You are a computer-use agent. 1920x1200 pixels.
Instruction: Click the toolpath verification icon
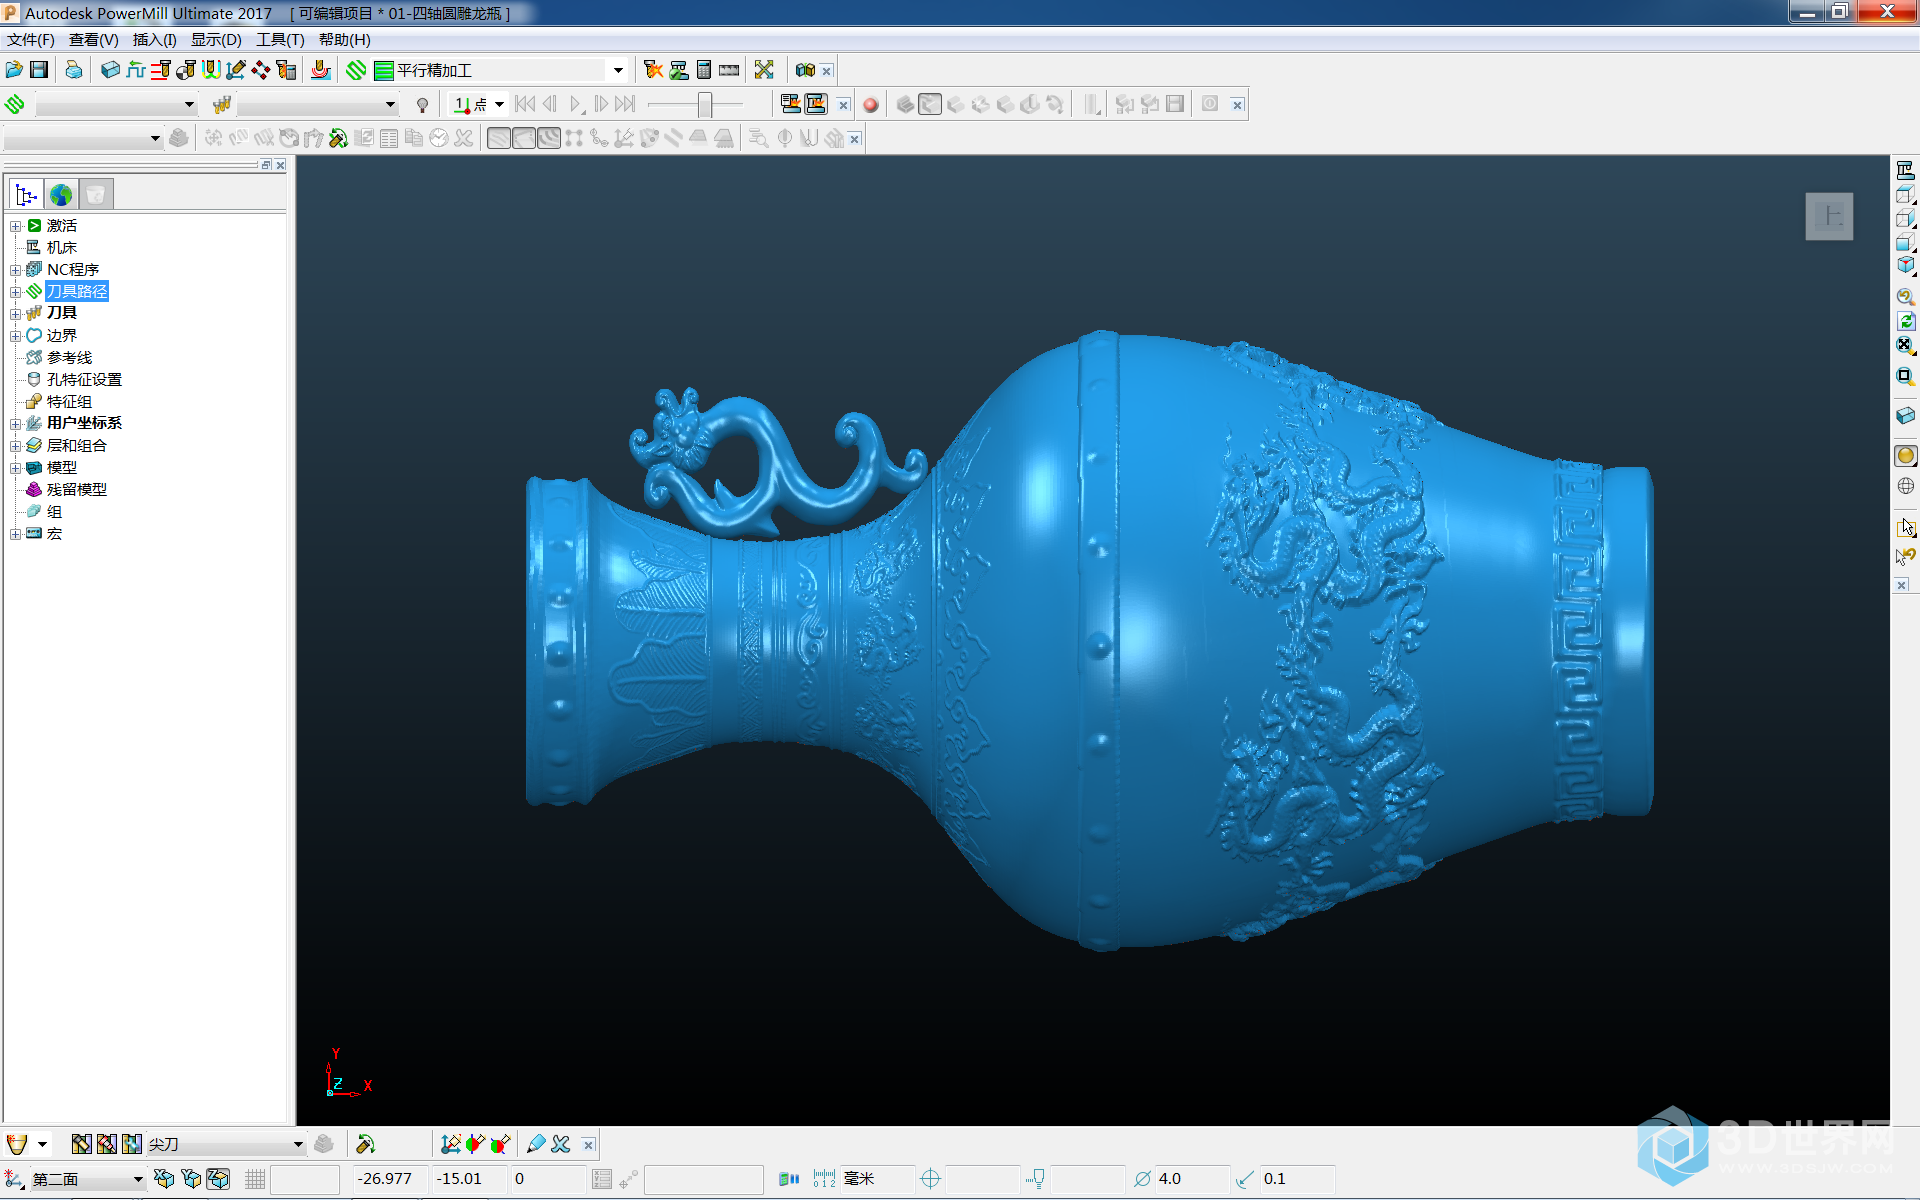click(x=679, y=70)
